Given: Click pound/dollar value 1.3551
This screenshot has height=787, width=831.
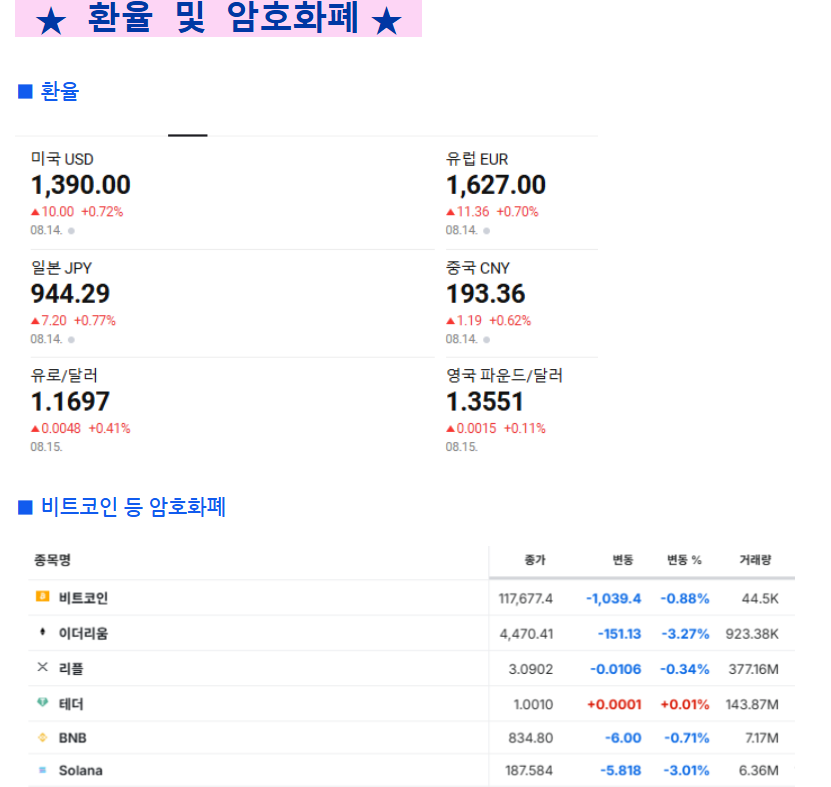Looking at the screenshot, I should [x=484, y=402].
